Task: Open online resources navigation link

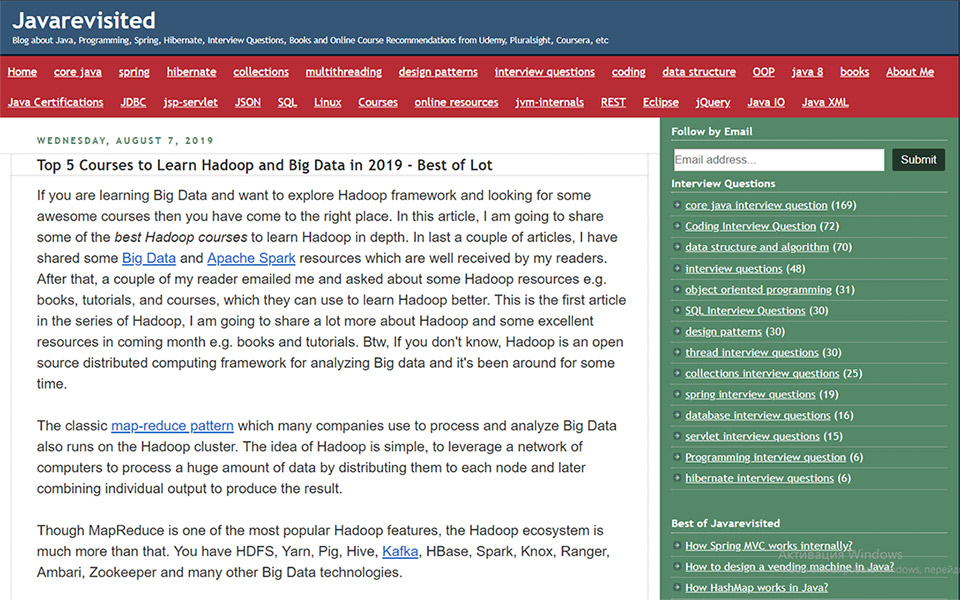Action: pyautogui.click(x=456, y=102)
